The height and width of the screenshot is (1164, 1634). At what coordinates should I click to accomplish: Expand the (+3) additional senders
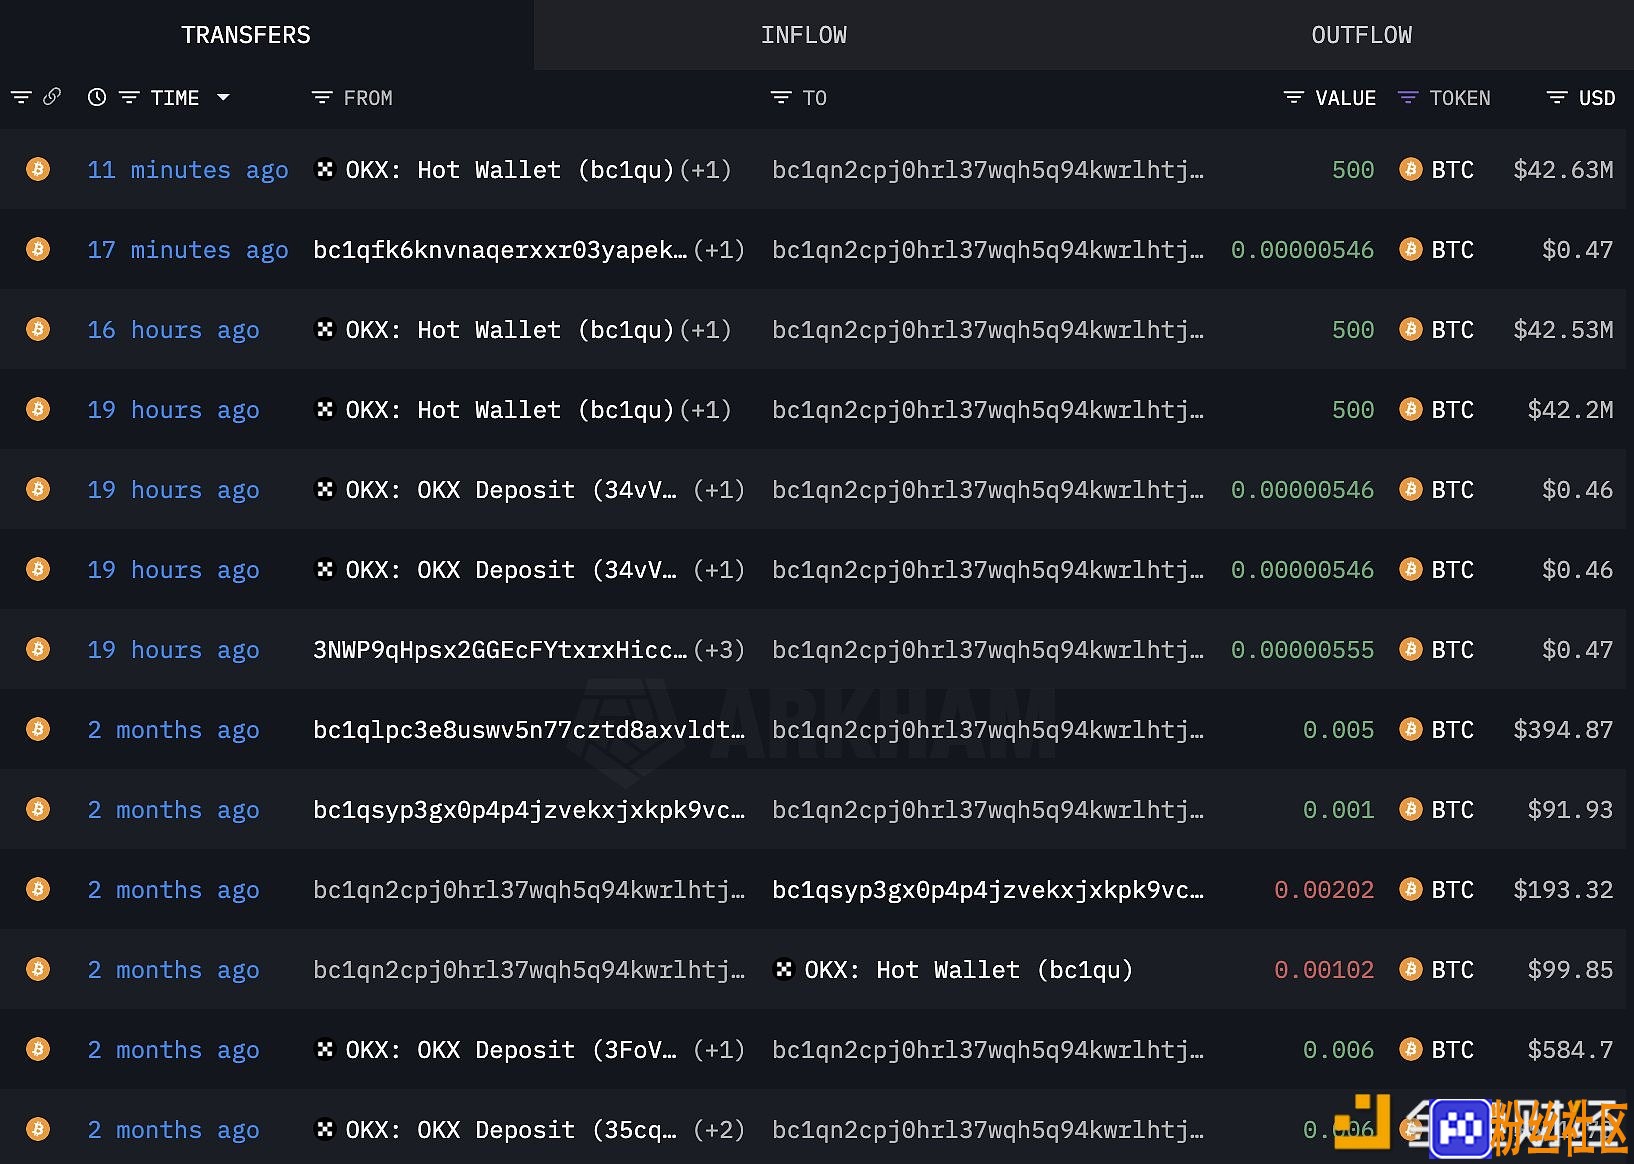(719, 650)
